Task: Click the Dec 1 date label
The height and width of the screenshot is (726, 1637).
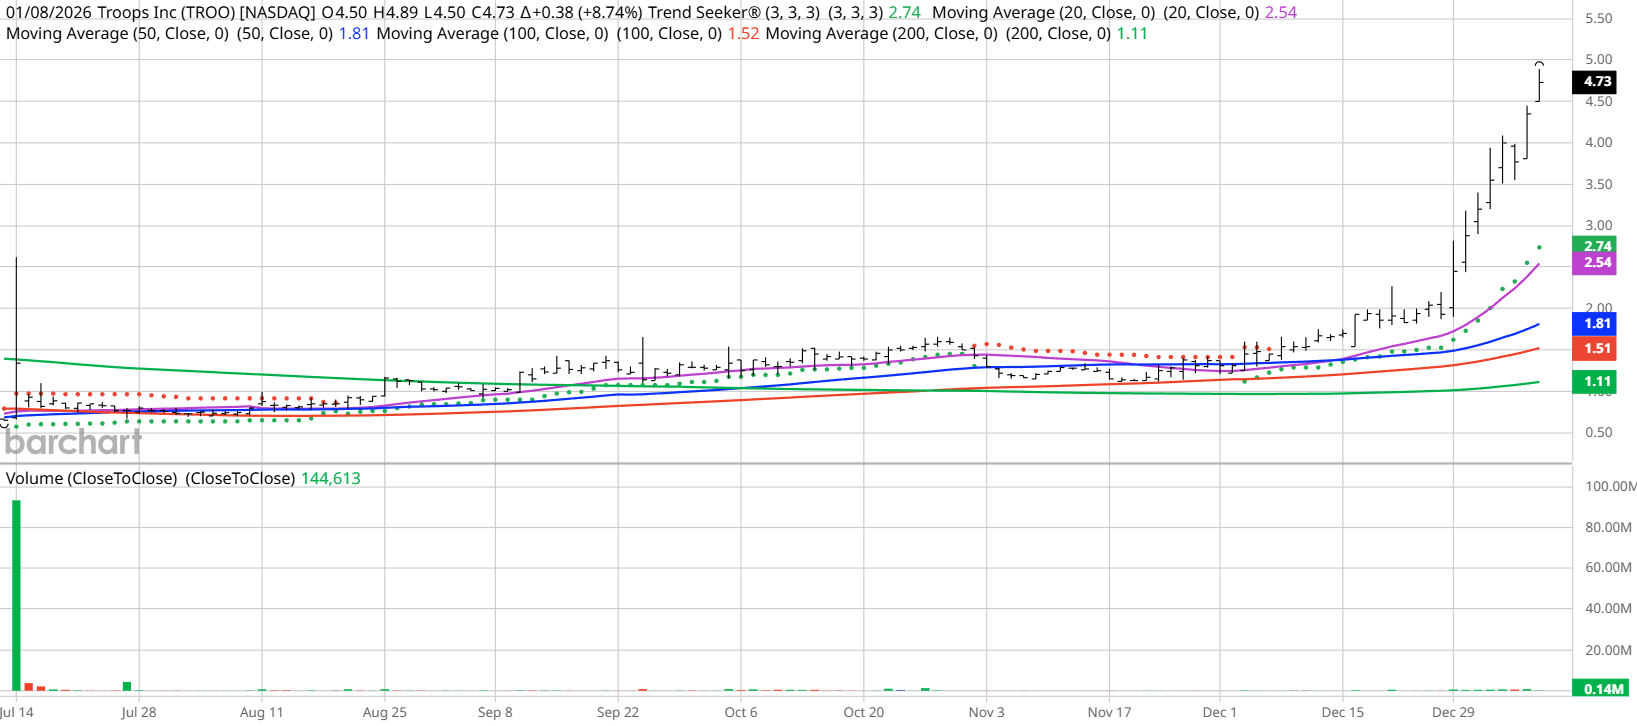Action: click(1219, 713)
